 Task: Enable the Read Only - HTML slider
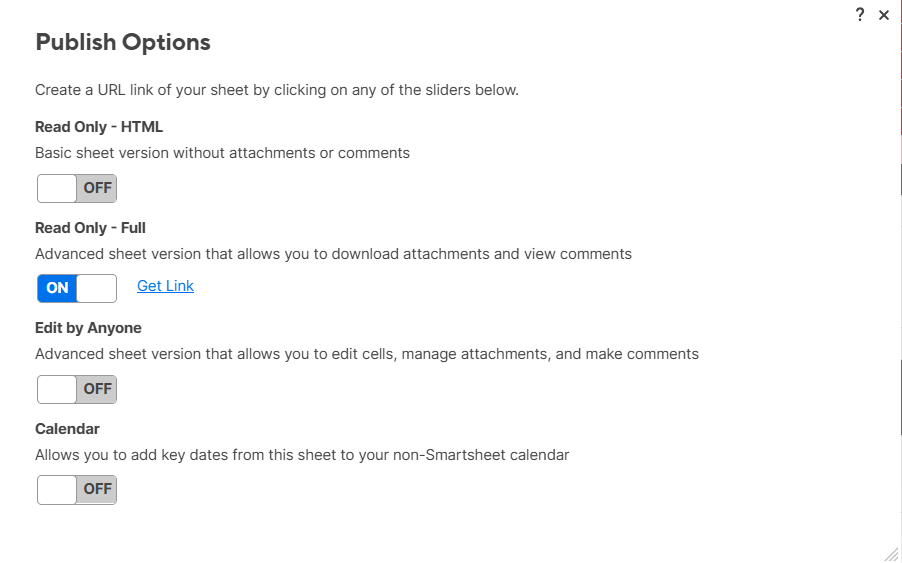77,188
